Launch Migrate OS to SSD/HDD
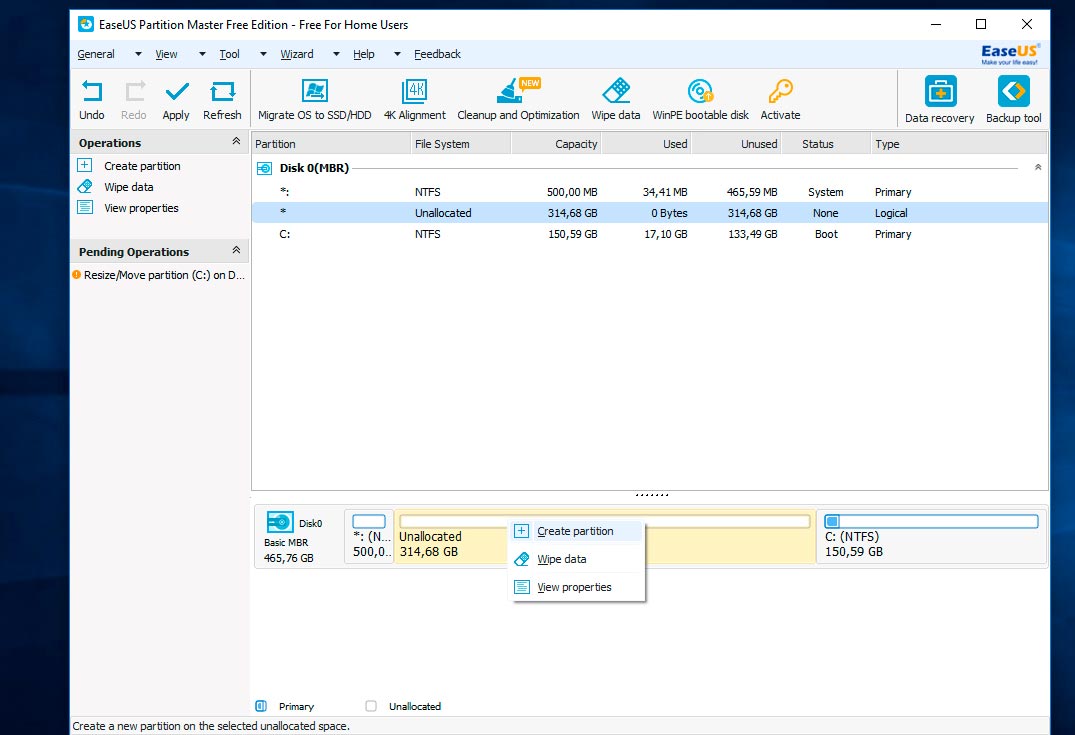 point(314,99)
